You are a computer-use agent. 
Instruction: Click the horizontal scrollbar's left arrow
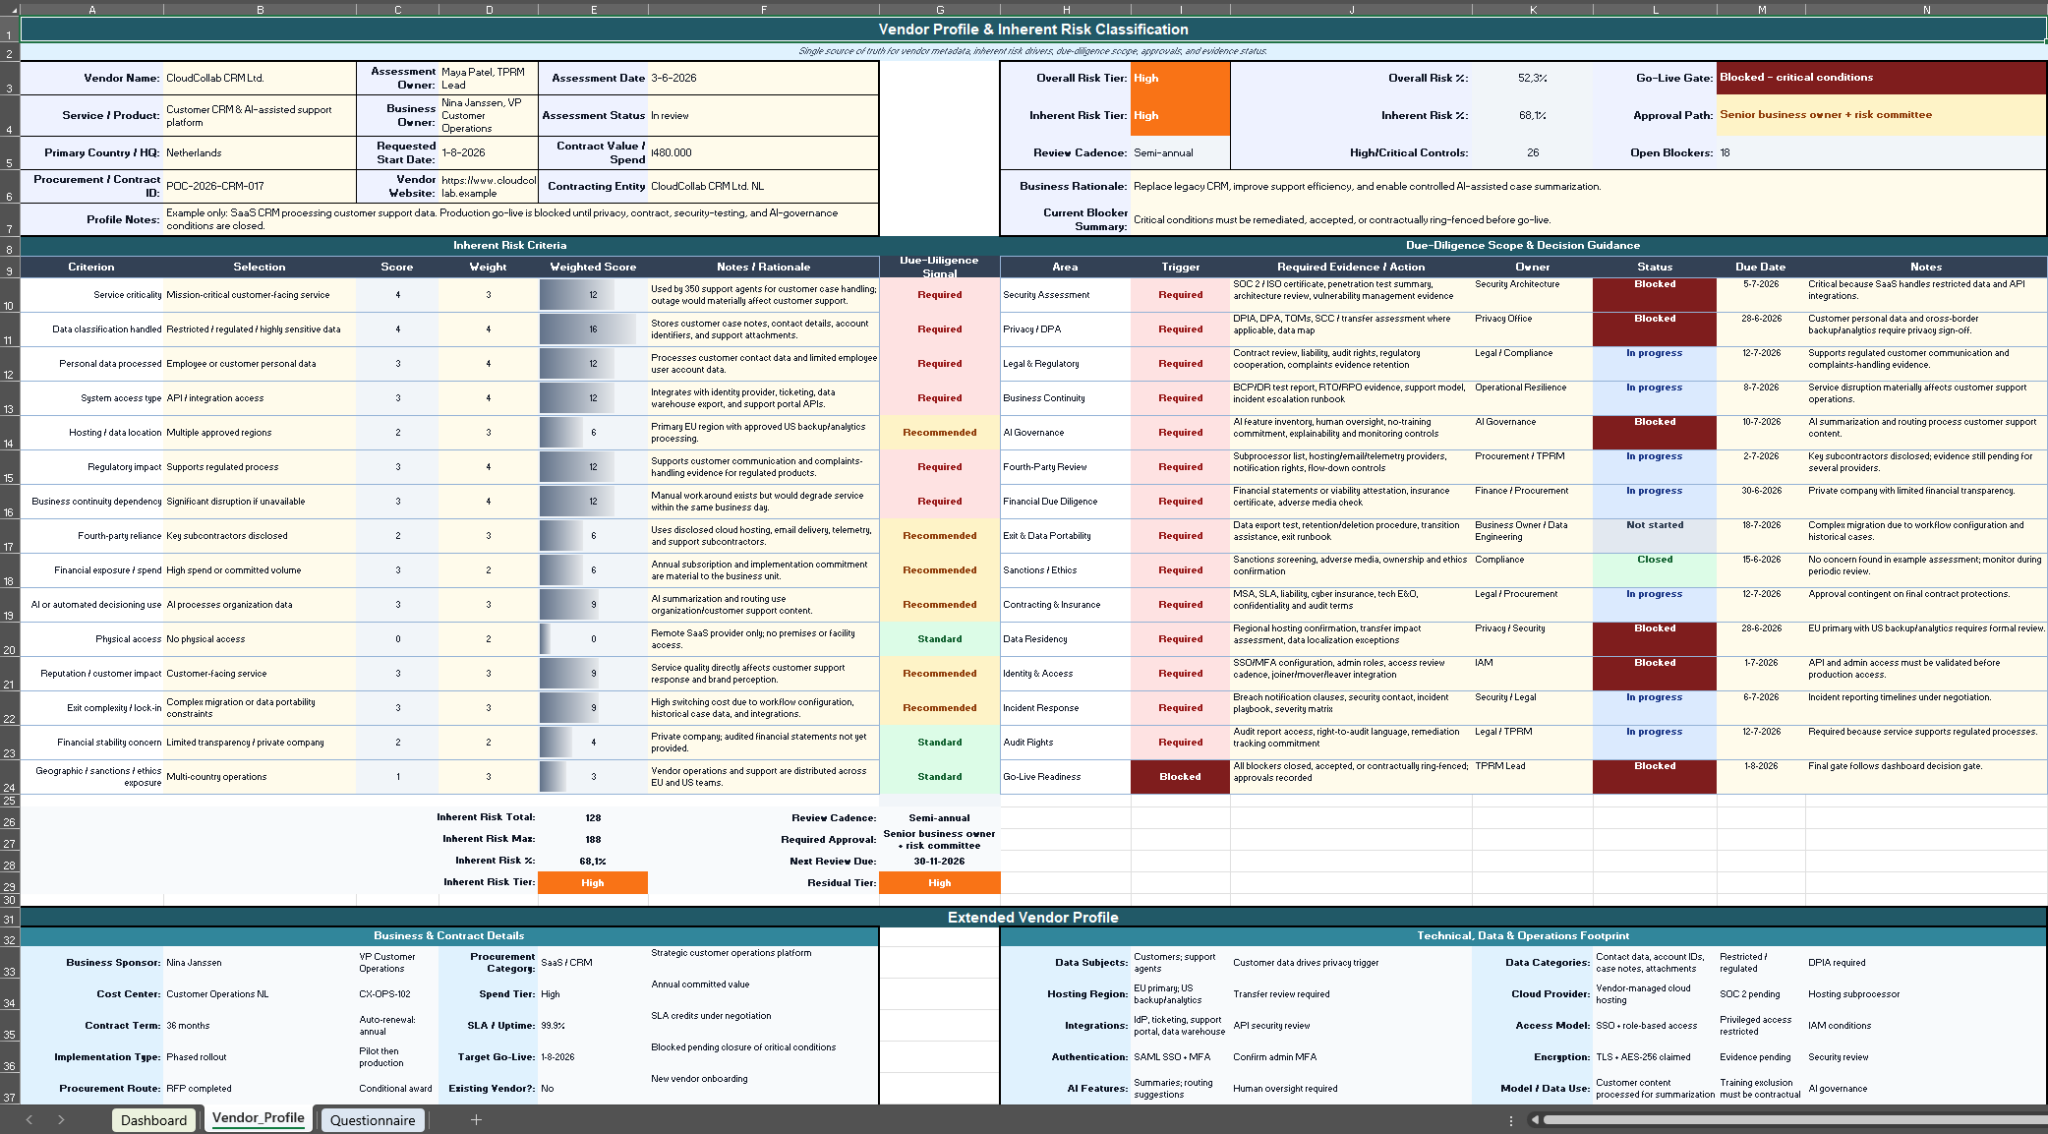coord(1534,1120)
